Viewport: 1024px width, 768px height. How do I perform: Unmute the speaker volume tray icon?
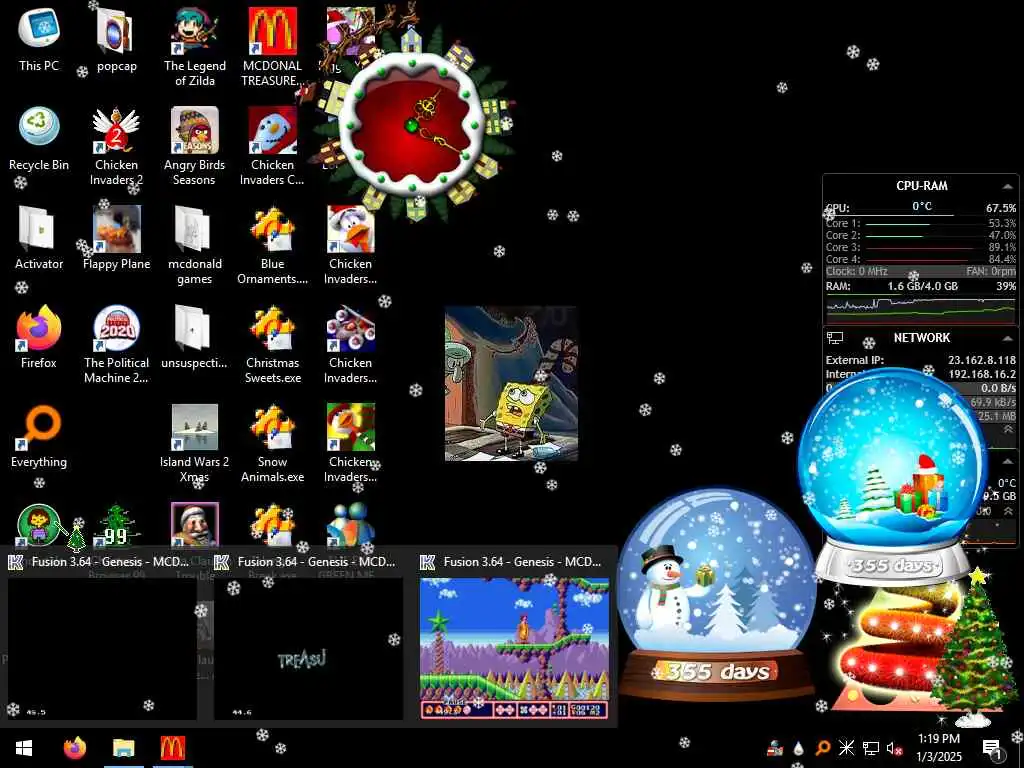(x=893, y=748)
